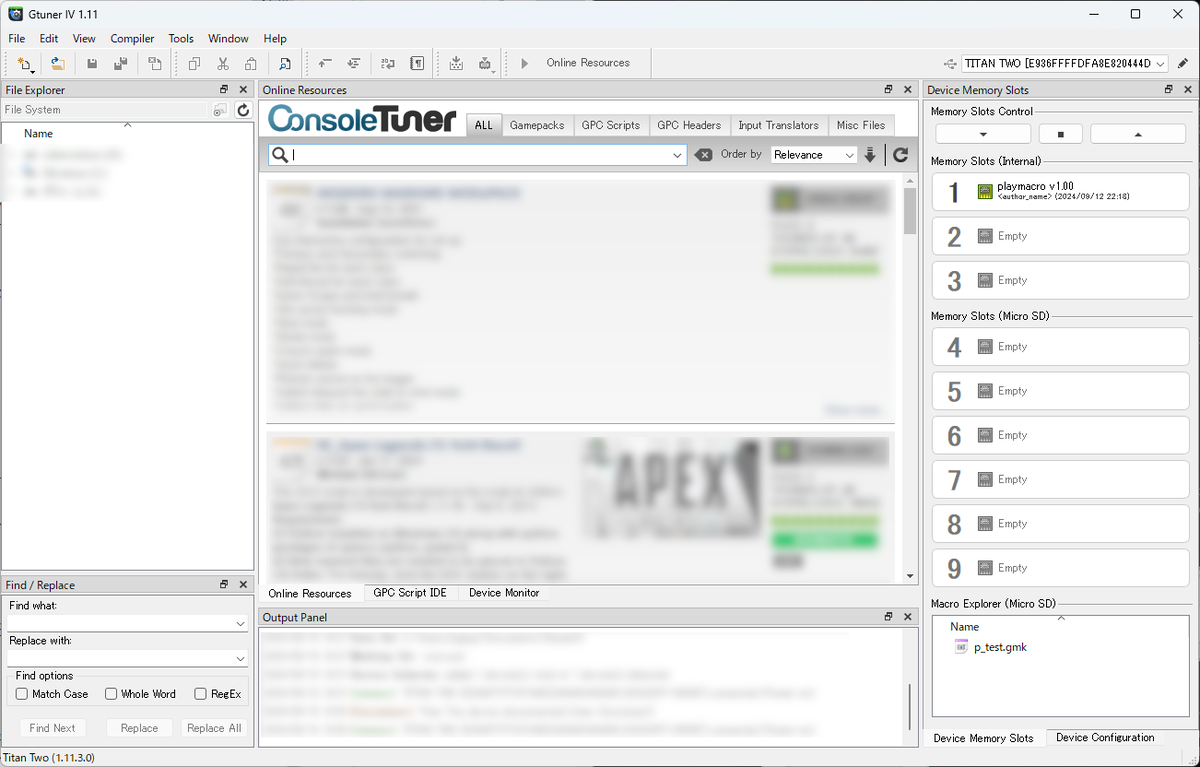Enable the Match Case checkbox
This screenshot has height=767, width=1200.
coord(22,694)
